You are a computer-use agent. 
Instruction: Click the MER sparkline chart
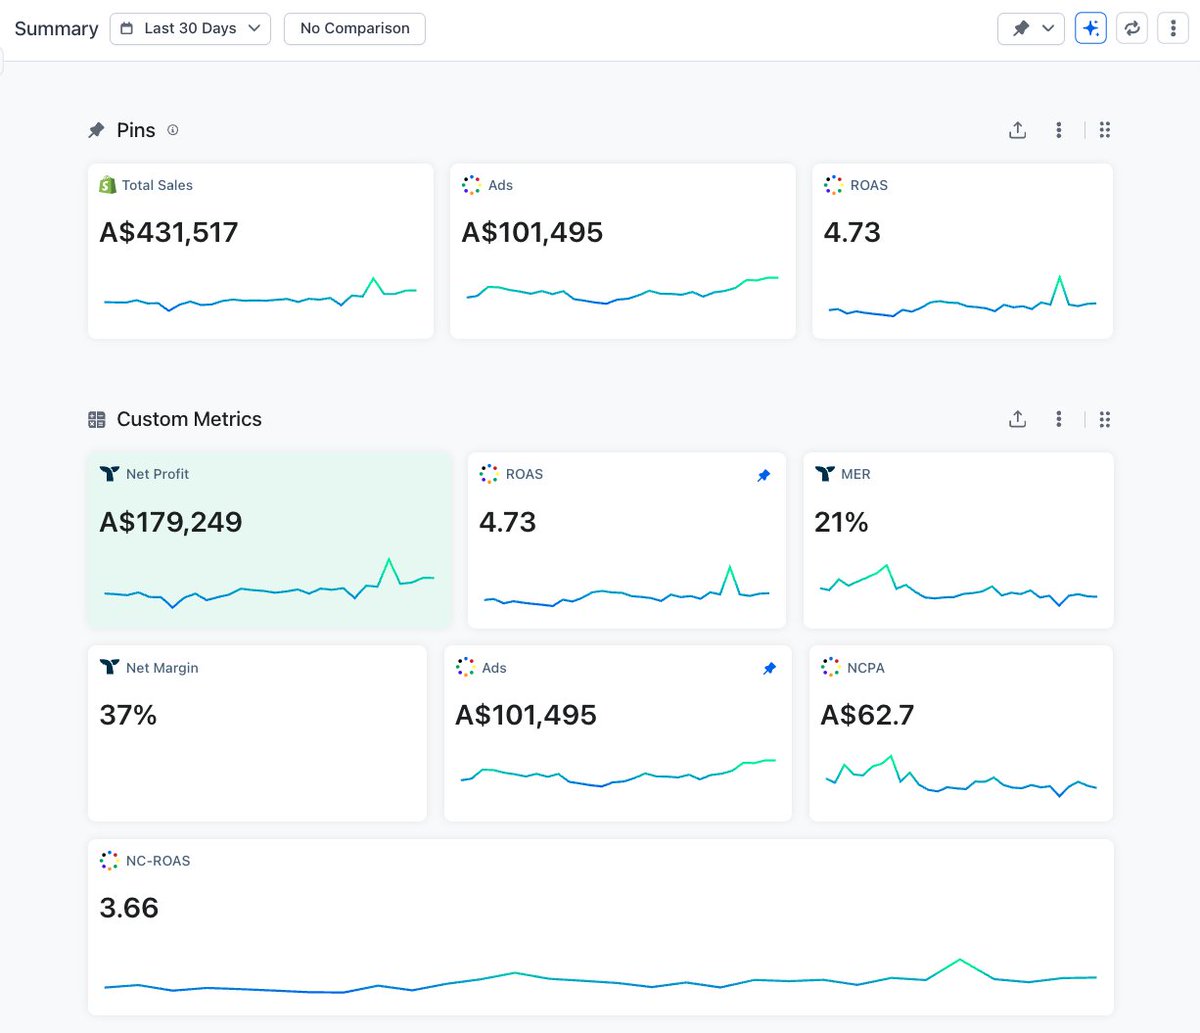click(x=958, y=586)
